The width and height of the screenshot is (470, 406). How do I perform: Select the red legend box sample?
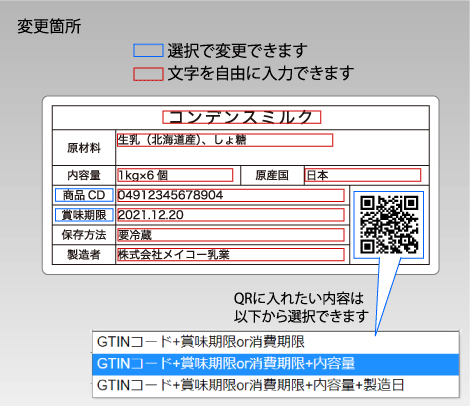148,74
